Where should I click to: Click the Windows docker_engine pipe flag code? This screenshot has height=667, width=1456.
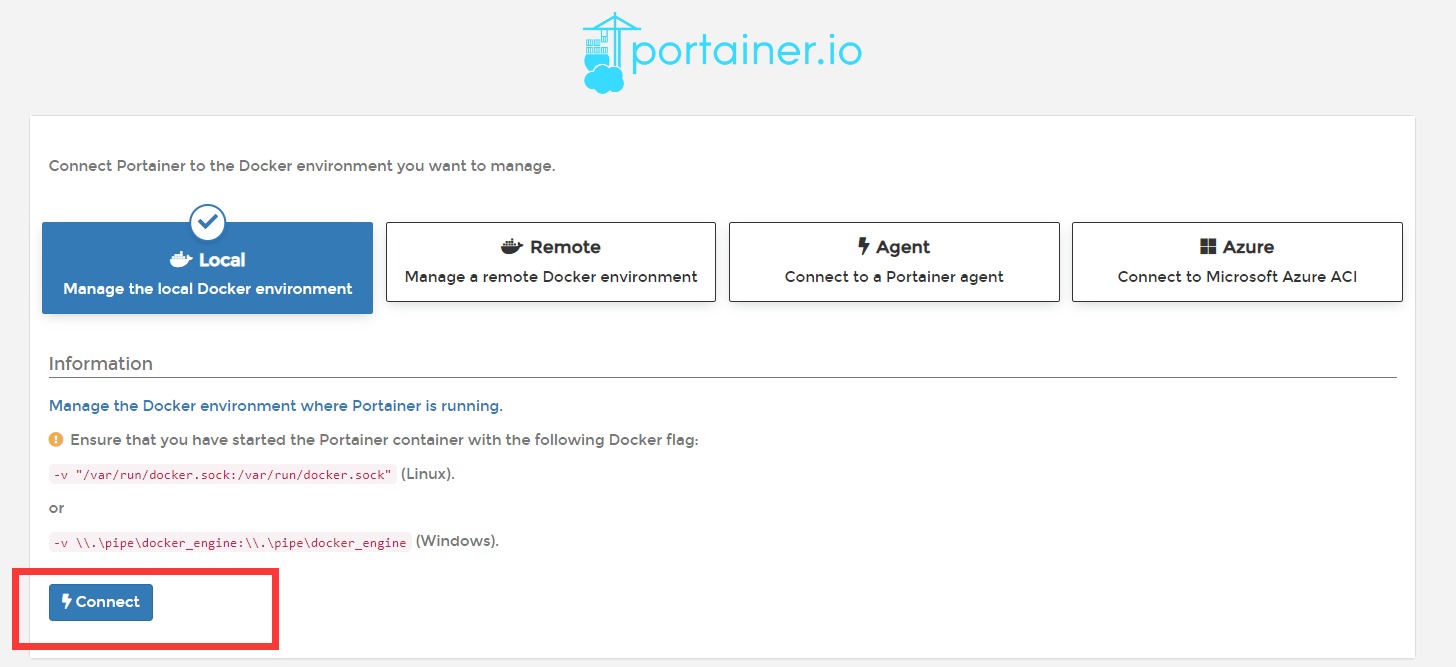point(230,542)
